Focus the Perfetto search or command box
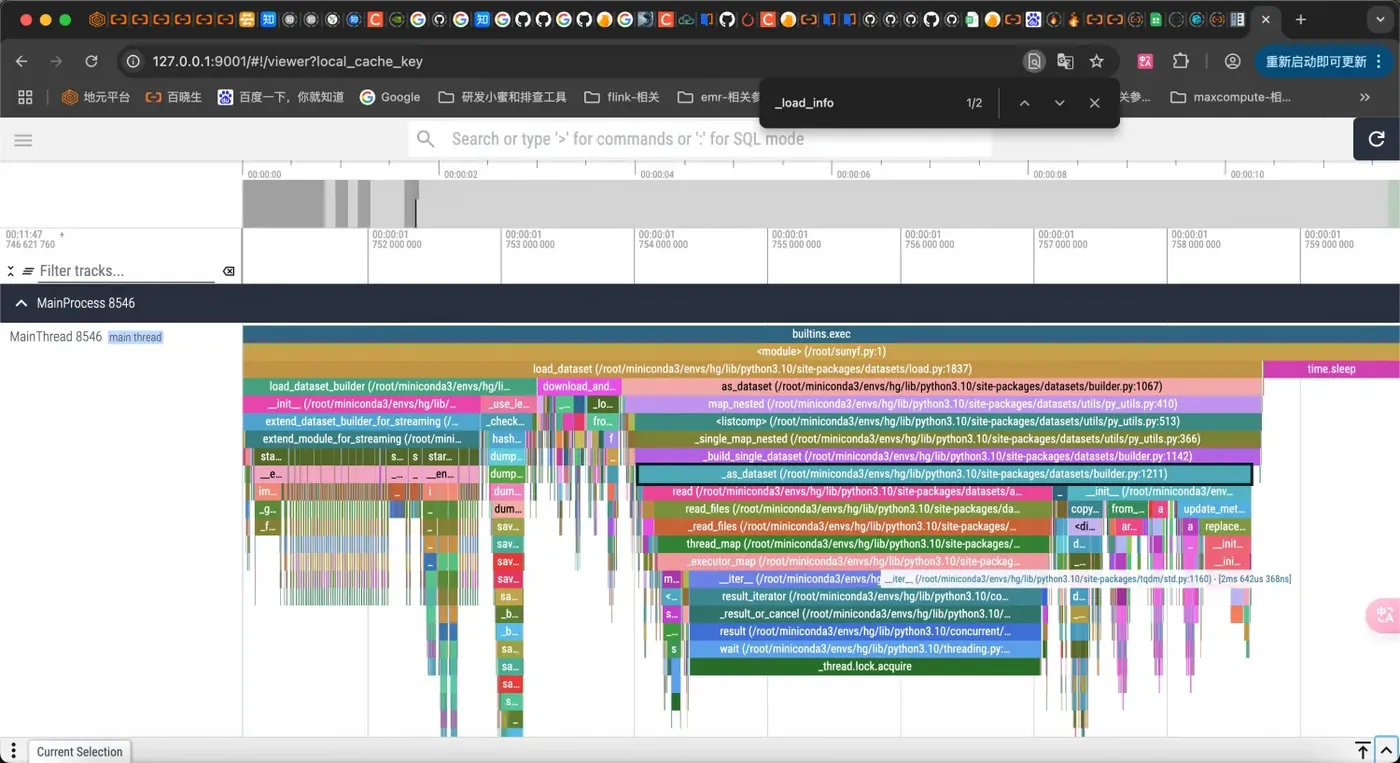The image size is (1400, 763). click(x=700, y=139)
